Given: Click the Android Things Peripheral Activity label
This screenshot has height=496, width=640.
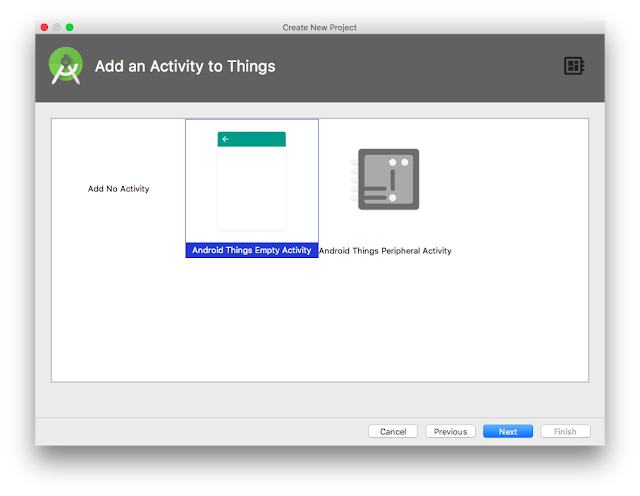Looking at the screenshot, I should 385,251.
